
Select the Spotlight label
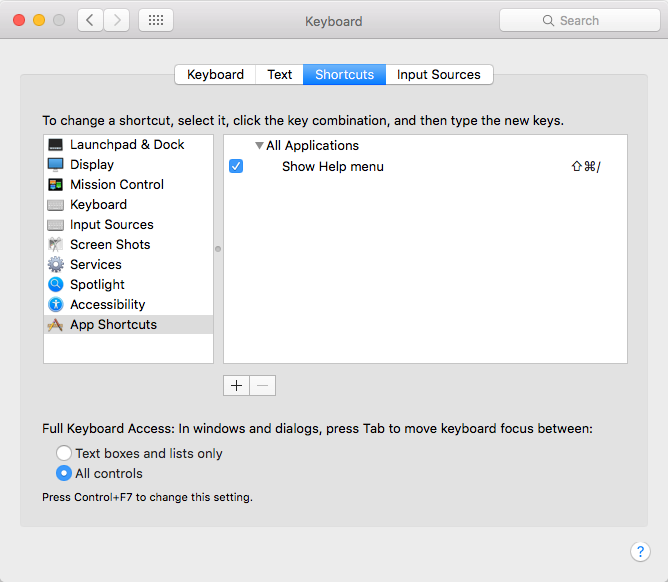click(x=97, y=285)
